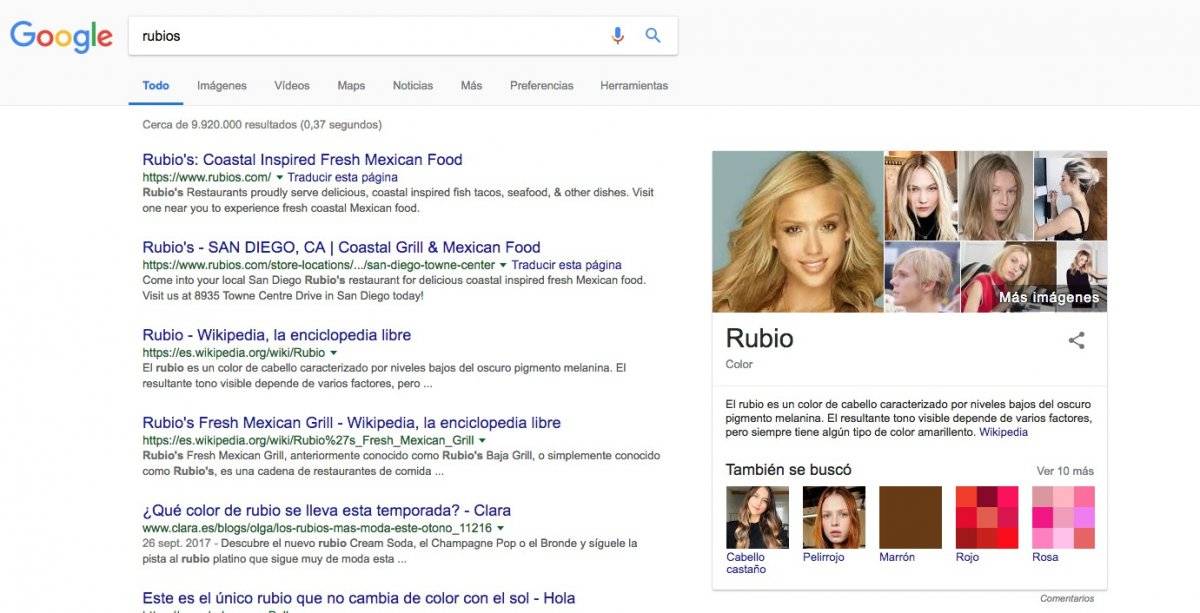Click Ver 10 más related searches
Screen dimensions: 1200x613
[x=1065, y=471]
